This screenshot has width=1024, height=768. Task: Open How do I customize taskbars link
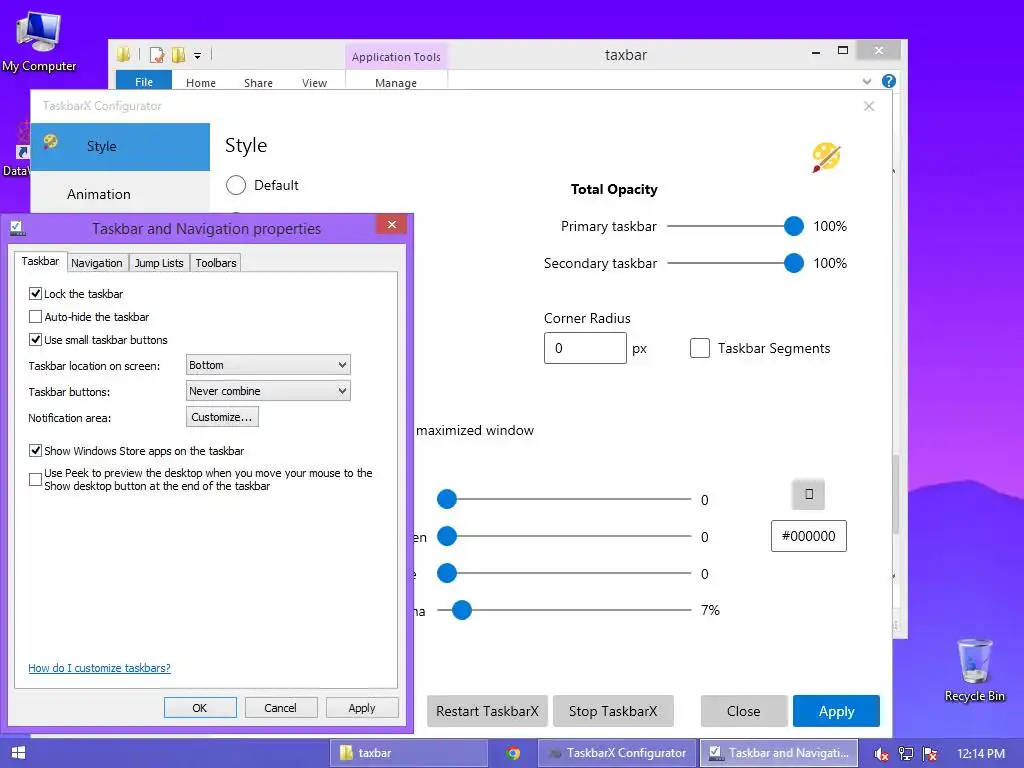(99, 668)
